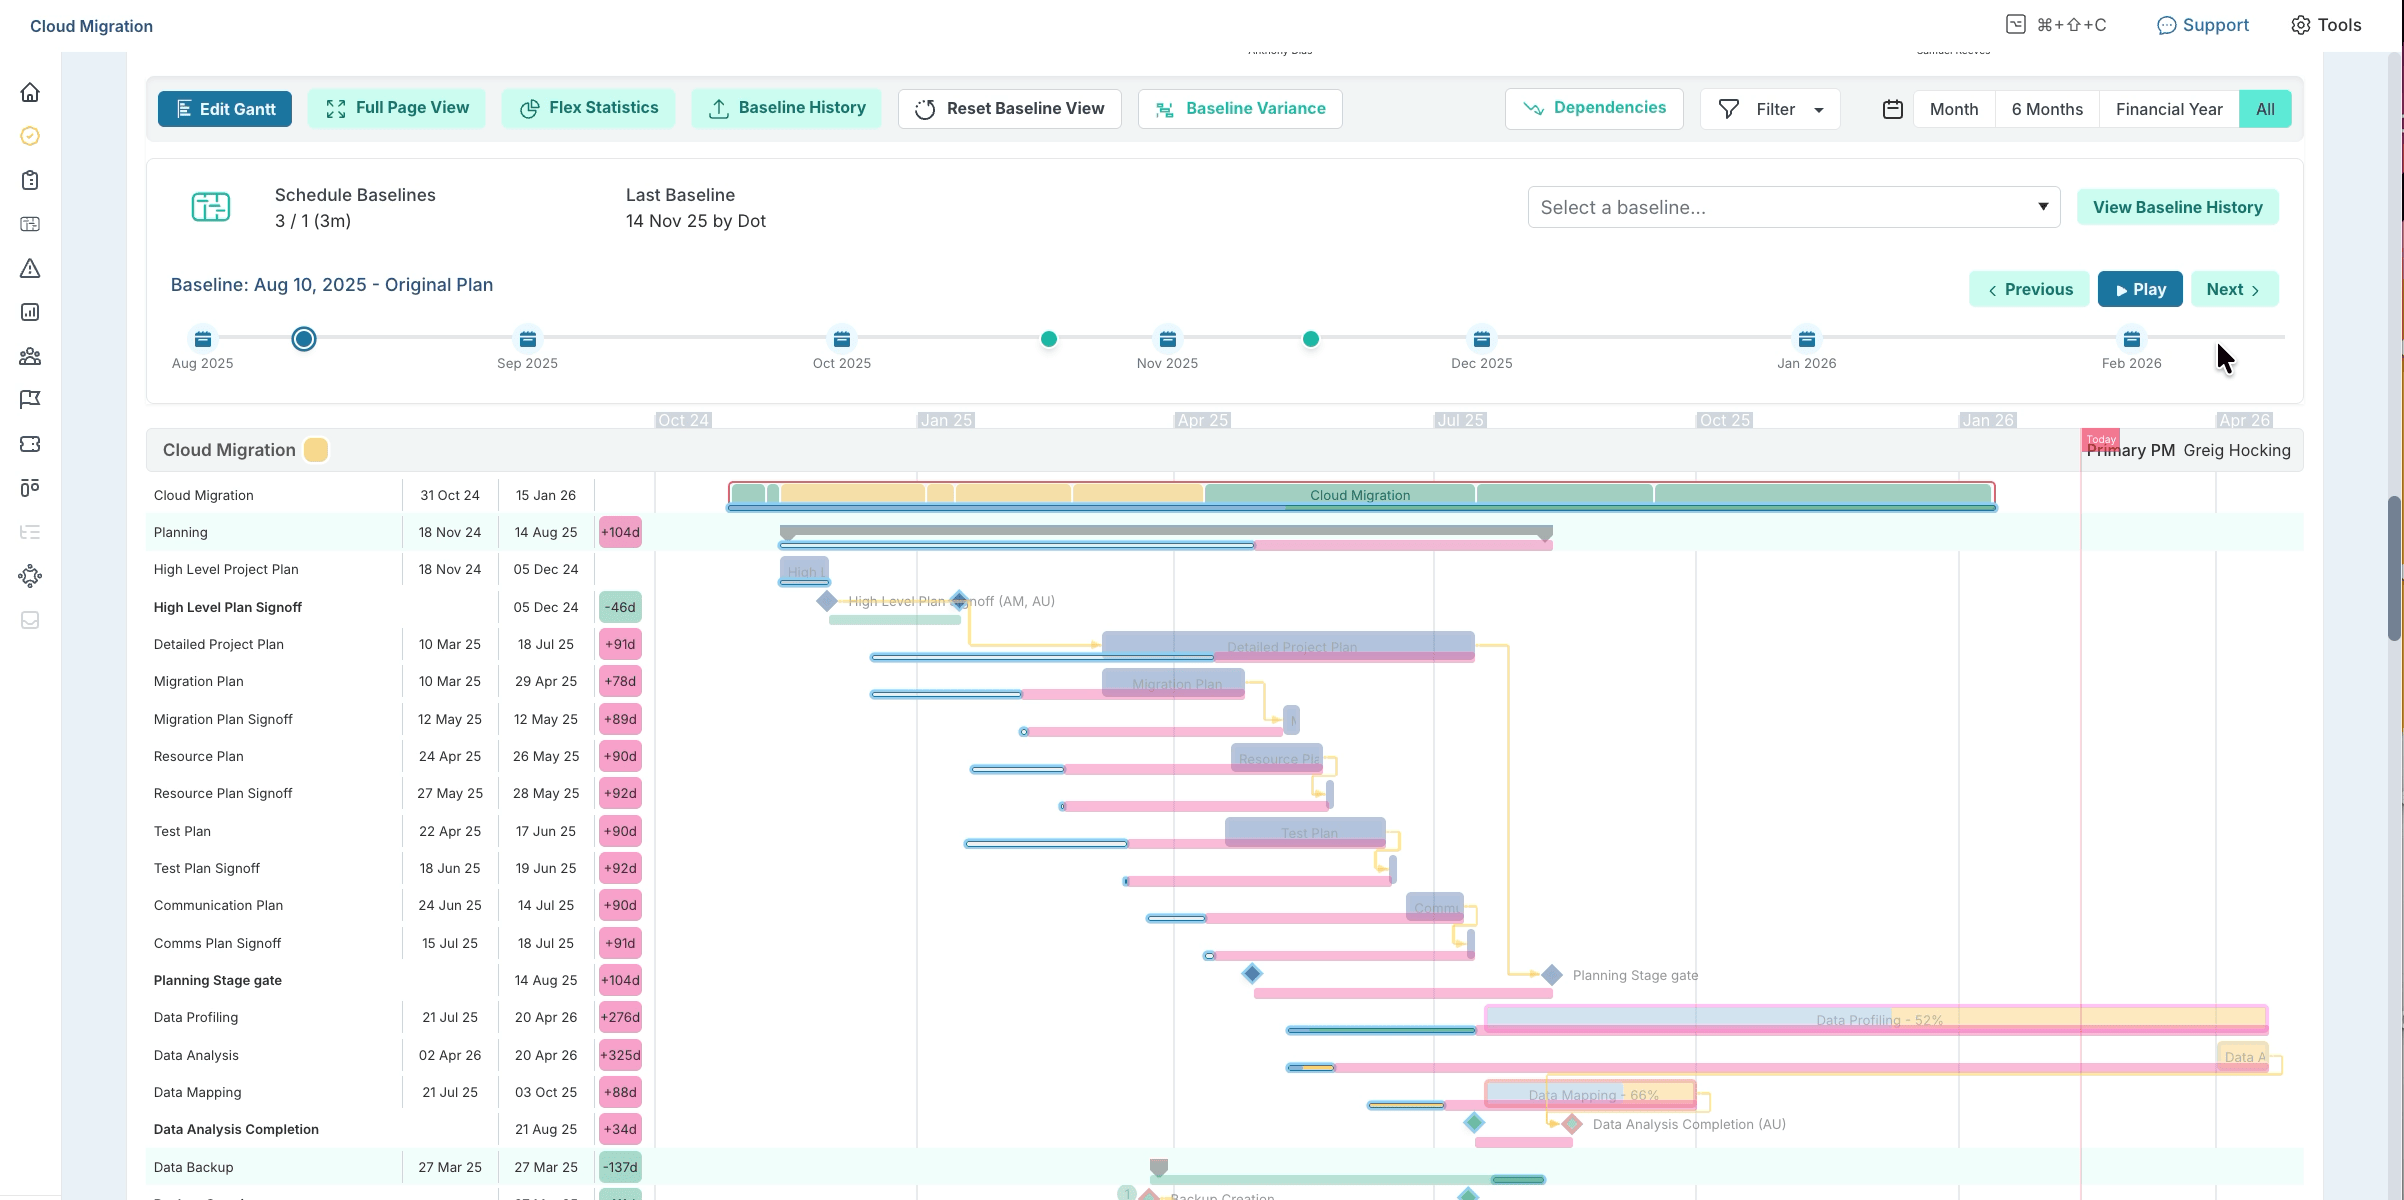2404x1200 pixels.
Task: Collapse the Planning summary bar
Action: [x=1165, y=531]
